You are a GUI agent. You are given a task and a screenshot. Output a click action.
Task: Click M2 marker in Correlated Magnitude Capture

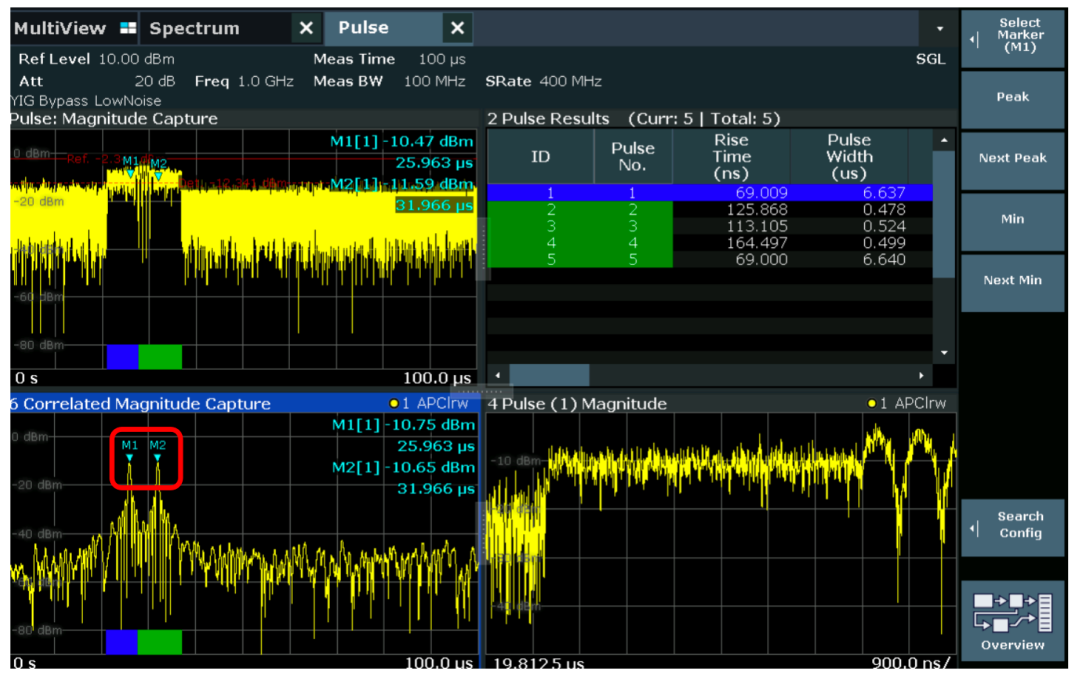pyautogui.click(x=157, y=456)
